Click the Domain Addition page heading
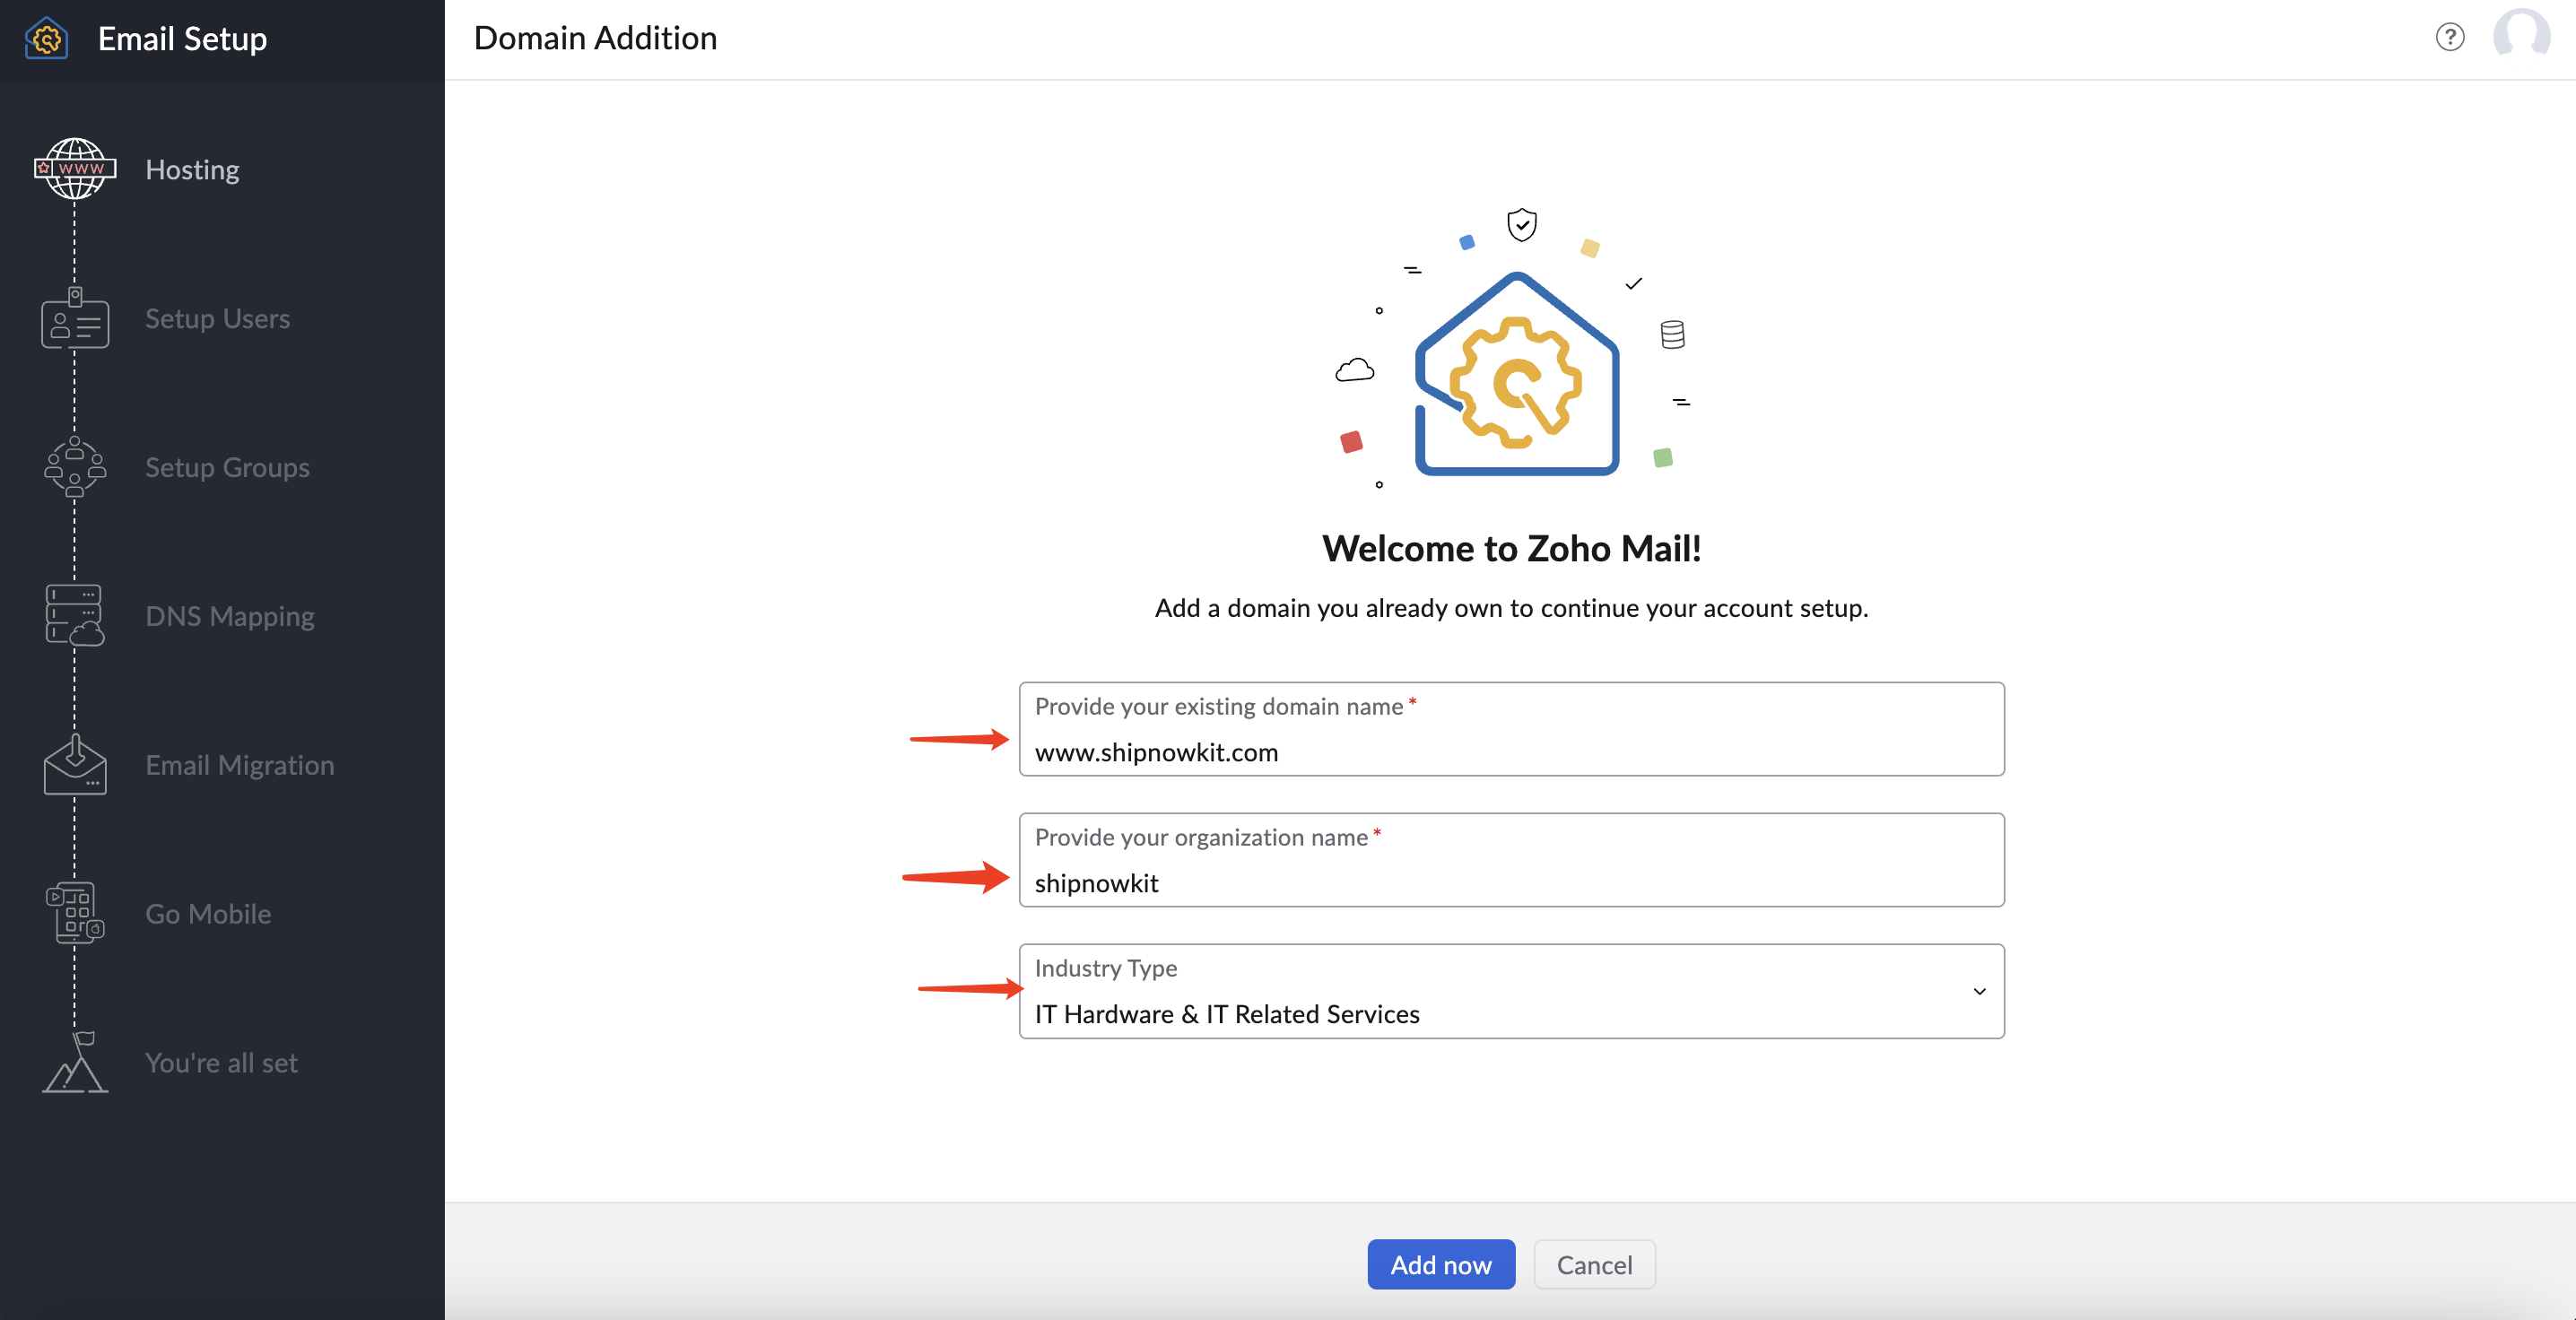Screen dimensions: 2576x1320 [595, 38]
